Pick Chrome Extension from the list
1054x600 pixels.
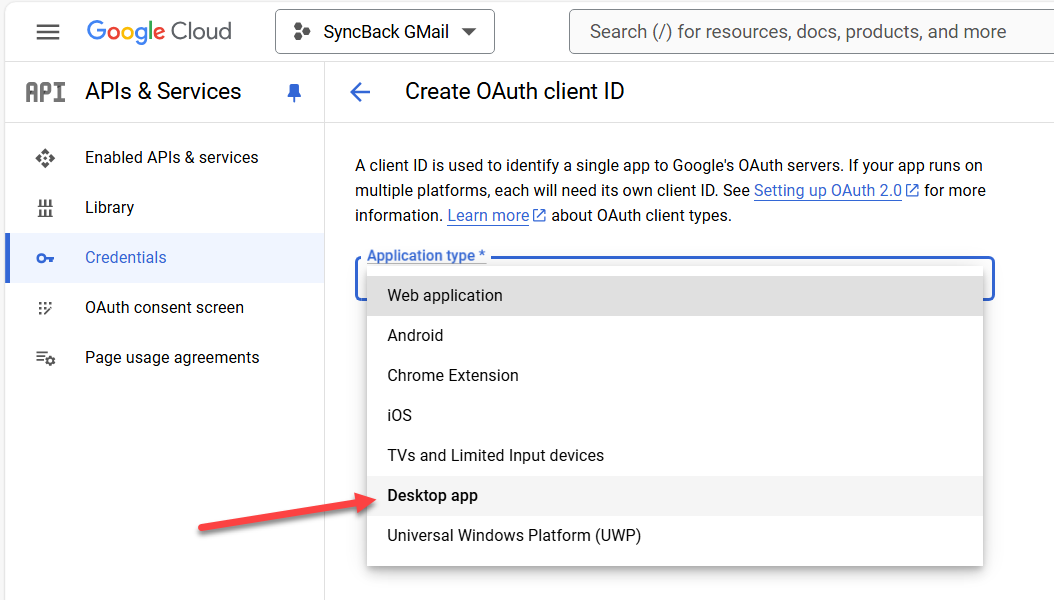coord(675,376)
